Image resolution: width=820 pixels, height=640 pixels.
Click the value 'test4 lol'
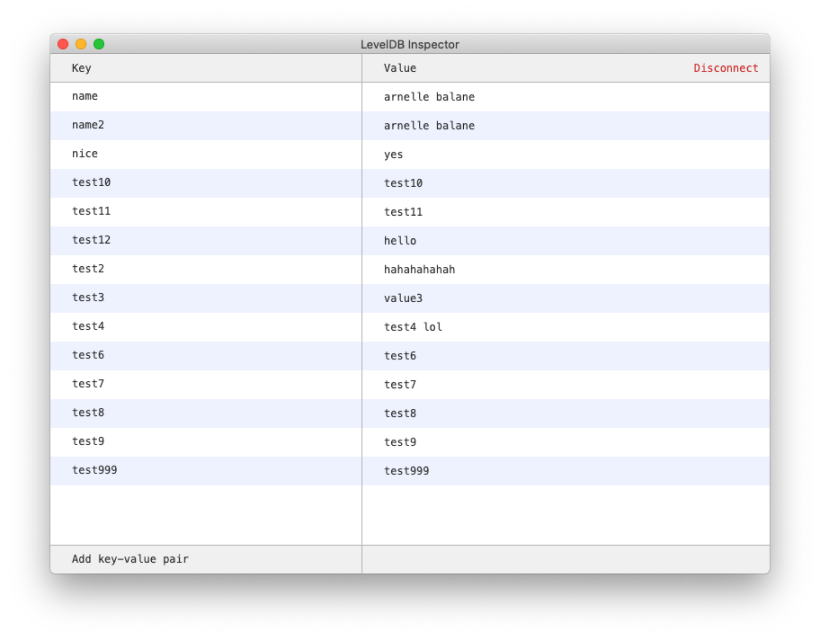tap(413, 327)
